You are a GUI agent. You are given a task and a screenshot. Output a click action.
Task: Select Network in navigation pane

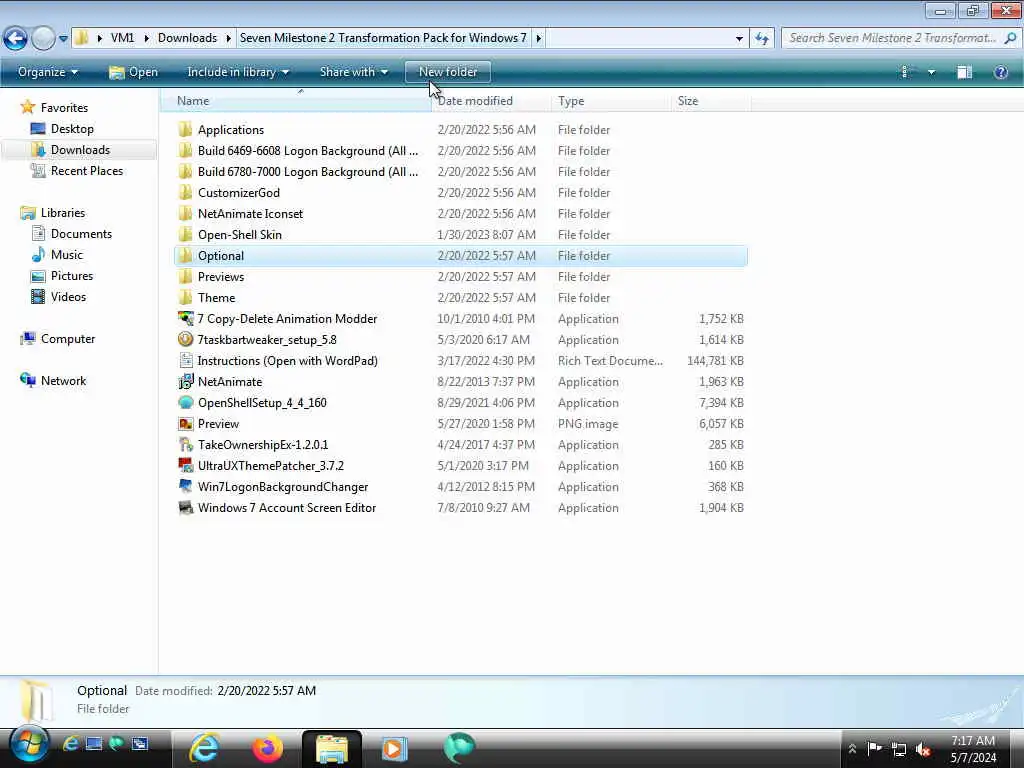pyautogui.click(x=63, y=381)
